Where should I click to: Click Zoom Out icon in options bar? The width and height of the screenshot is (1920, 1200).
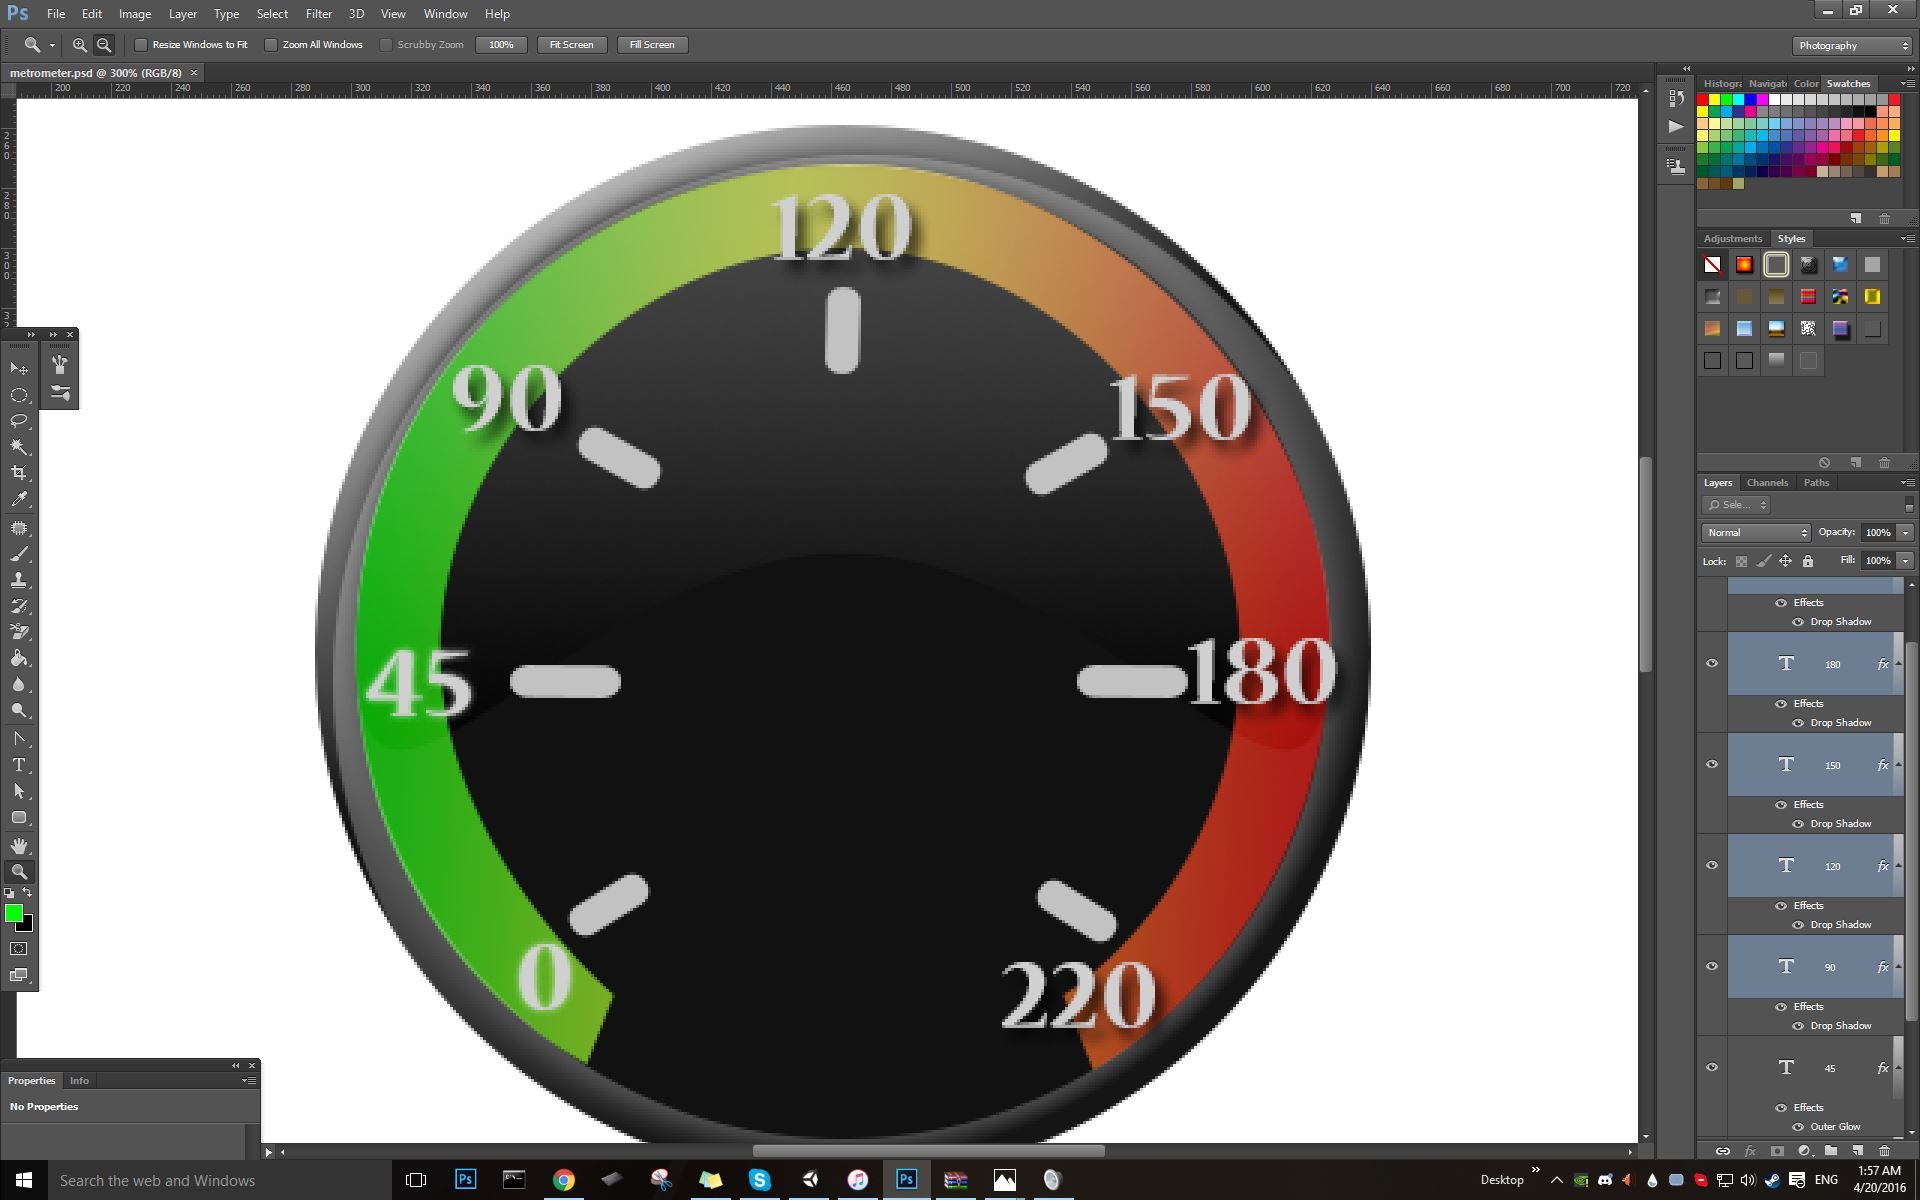click(104, 45)
